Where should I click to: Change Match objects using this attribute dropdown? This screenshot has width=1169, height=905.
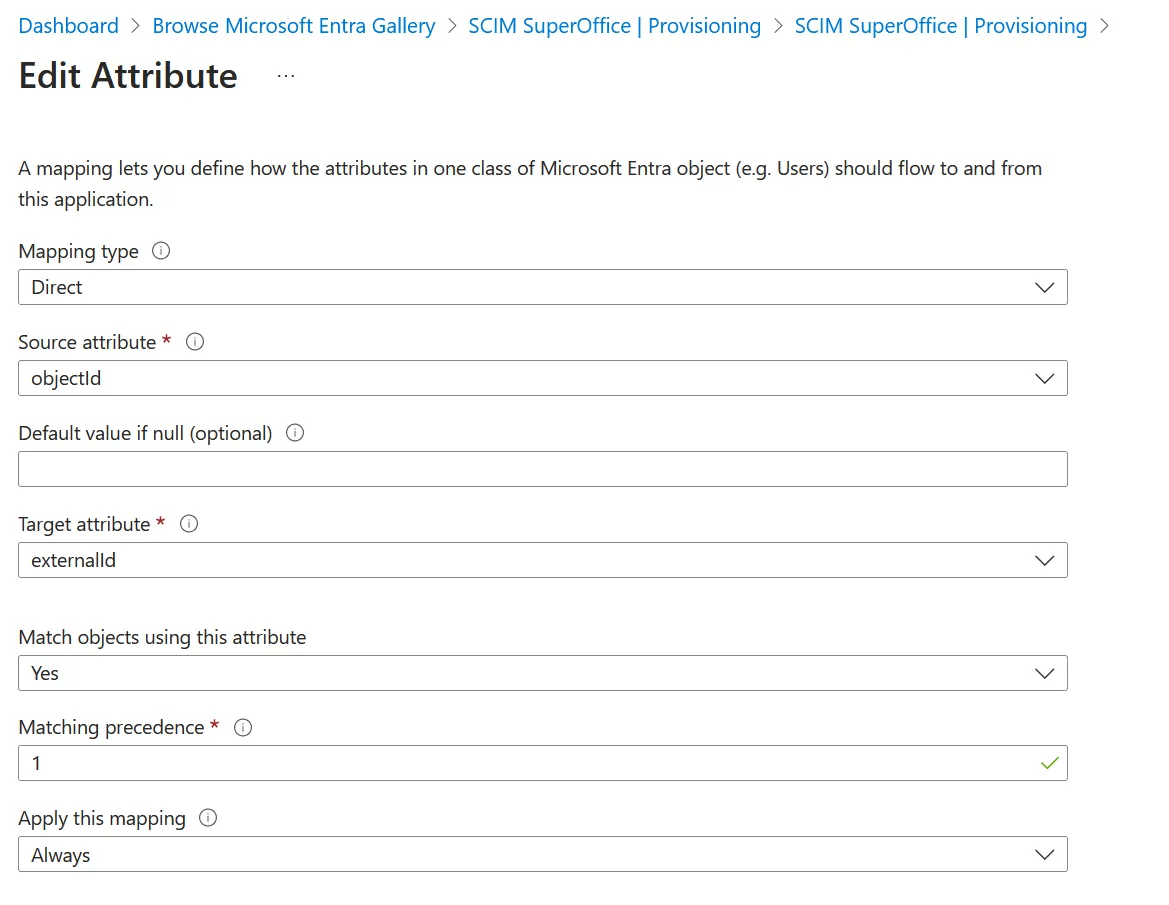pos(542,673)
